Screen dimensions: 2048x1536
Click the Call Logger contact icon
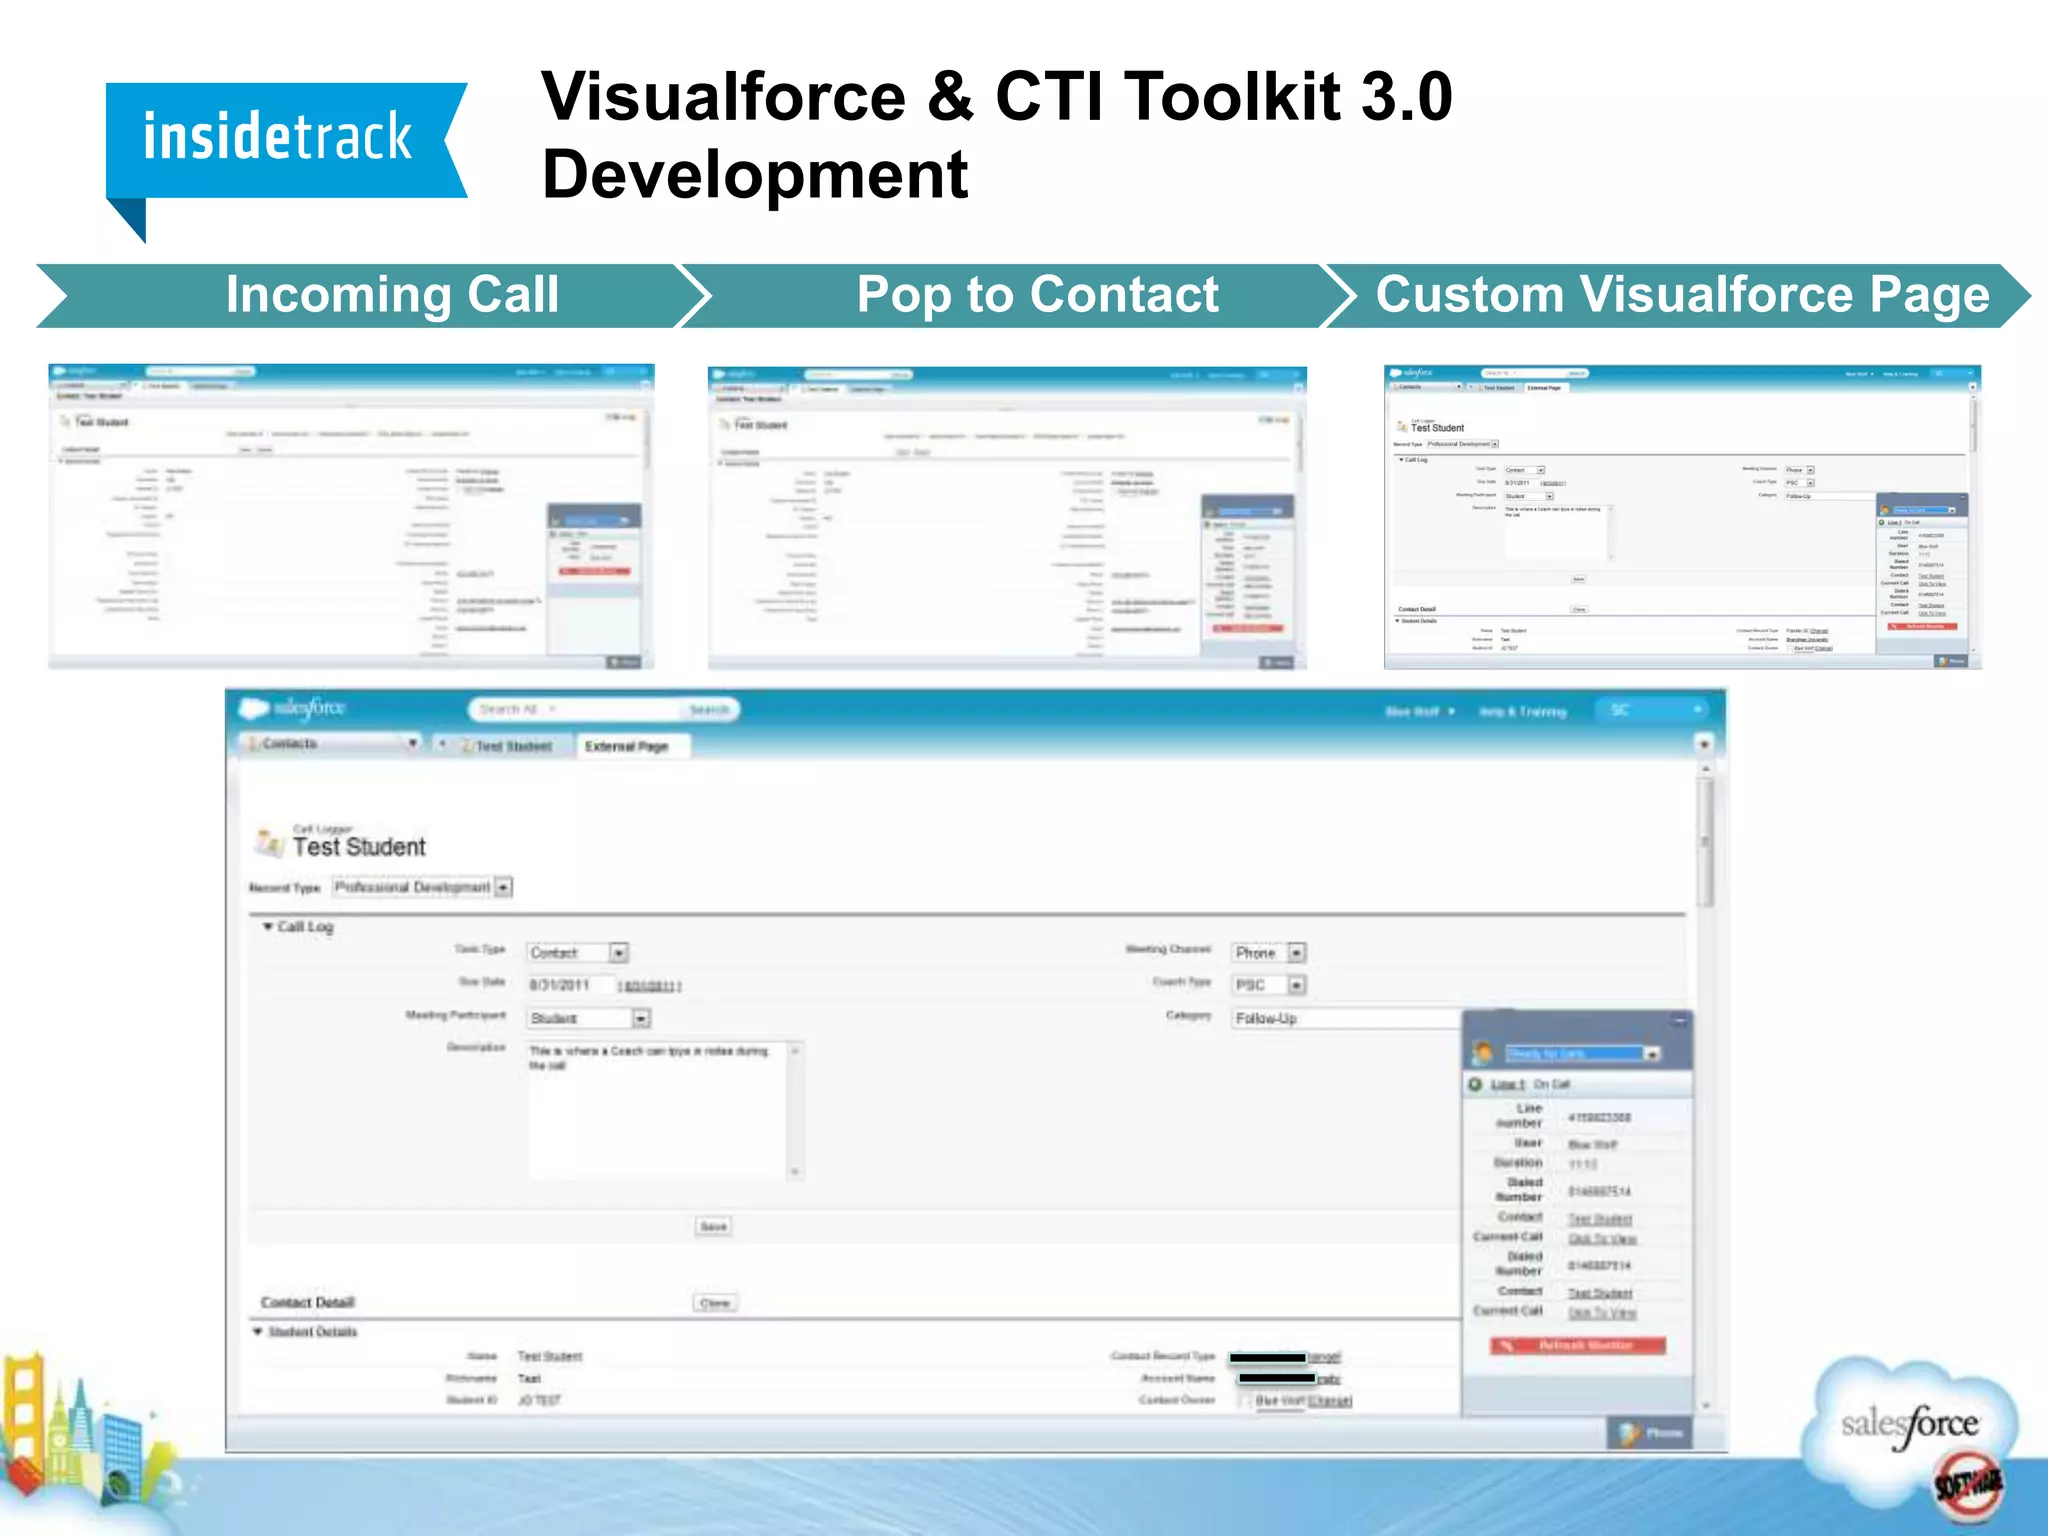[269, 842]
